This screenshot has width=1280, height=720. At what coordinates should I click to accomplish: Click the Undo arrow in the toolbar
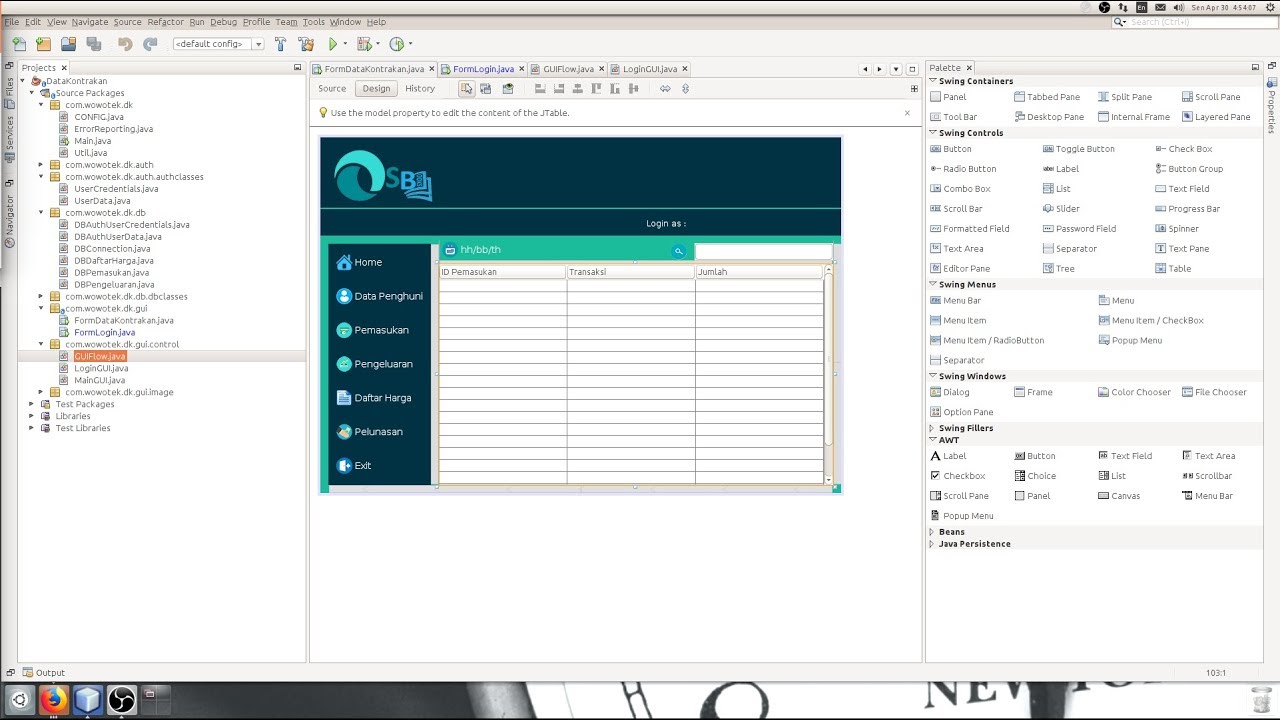click(125, 44)
